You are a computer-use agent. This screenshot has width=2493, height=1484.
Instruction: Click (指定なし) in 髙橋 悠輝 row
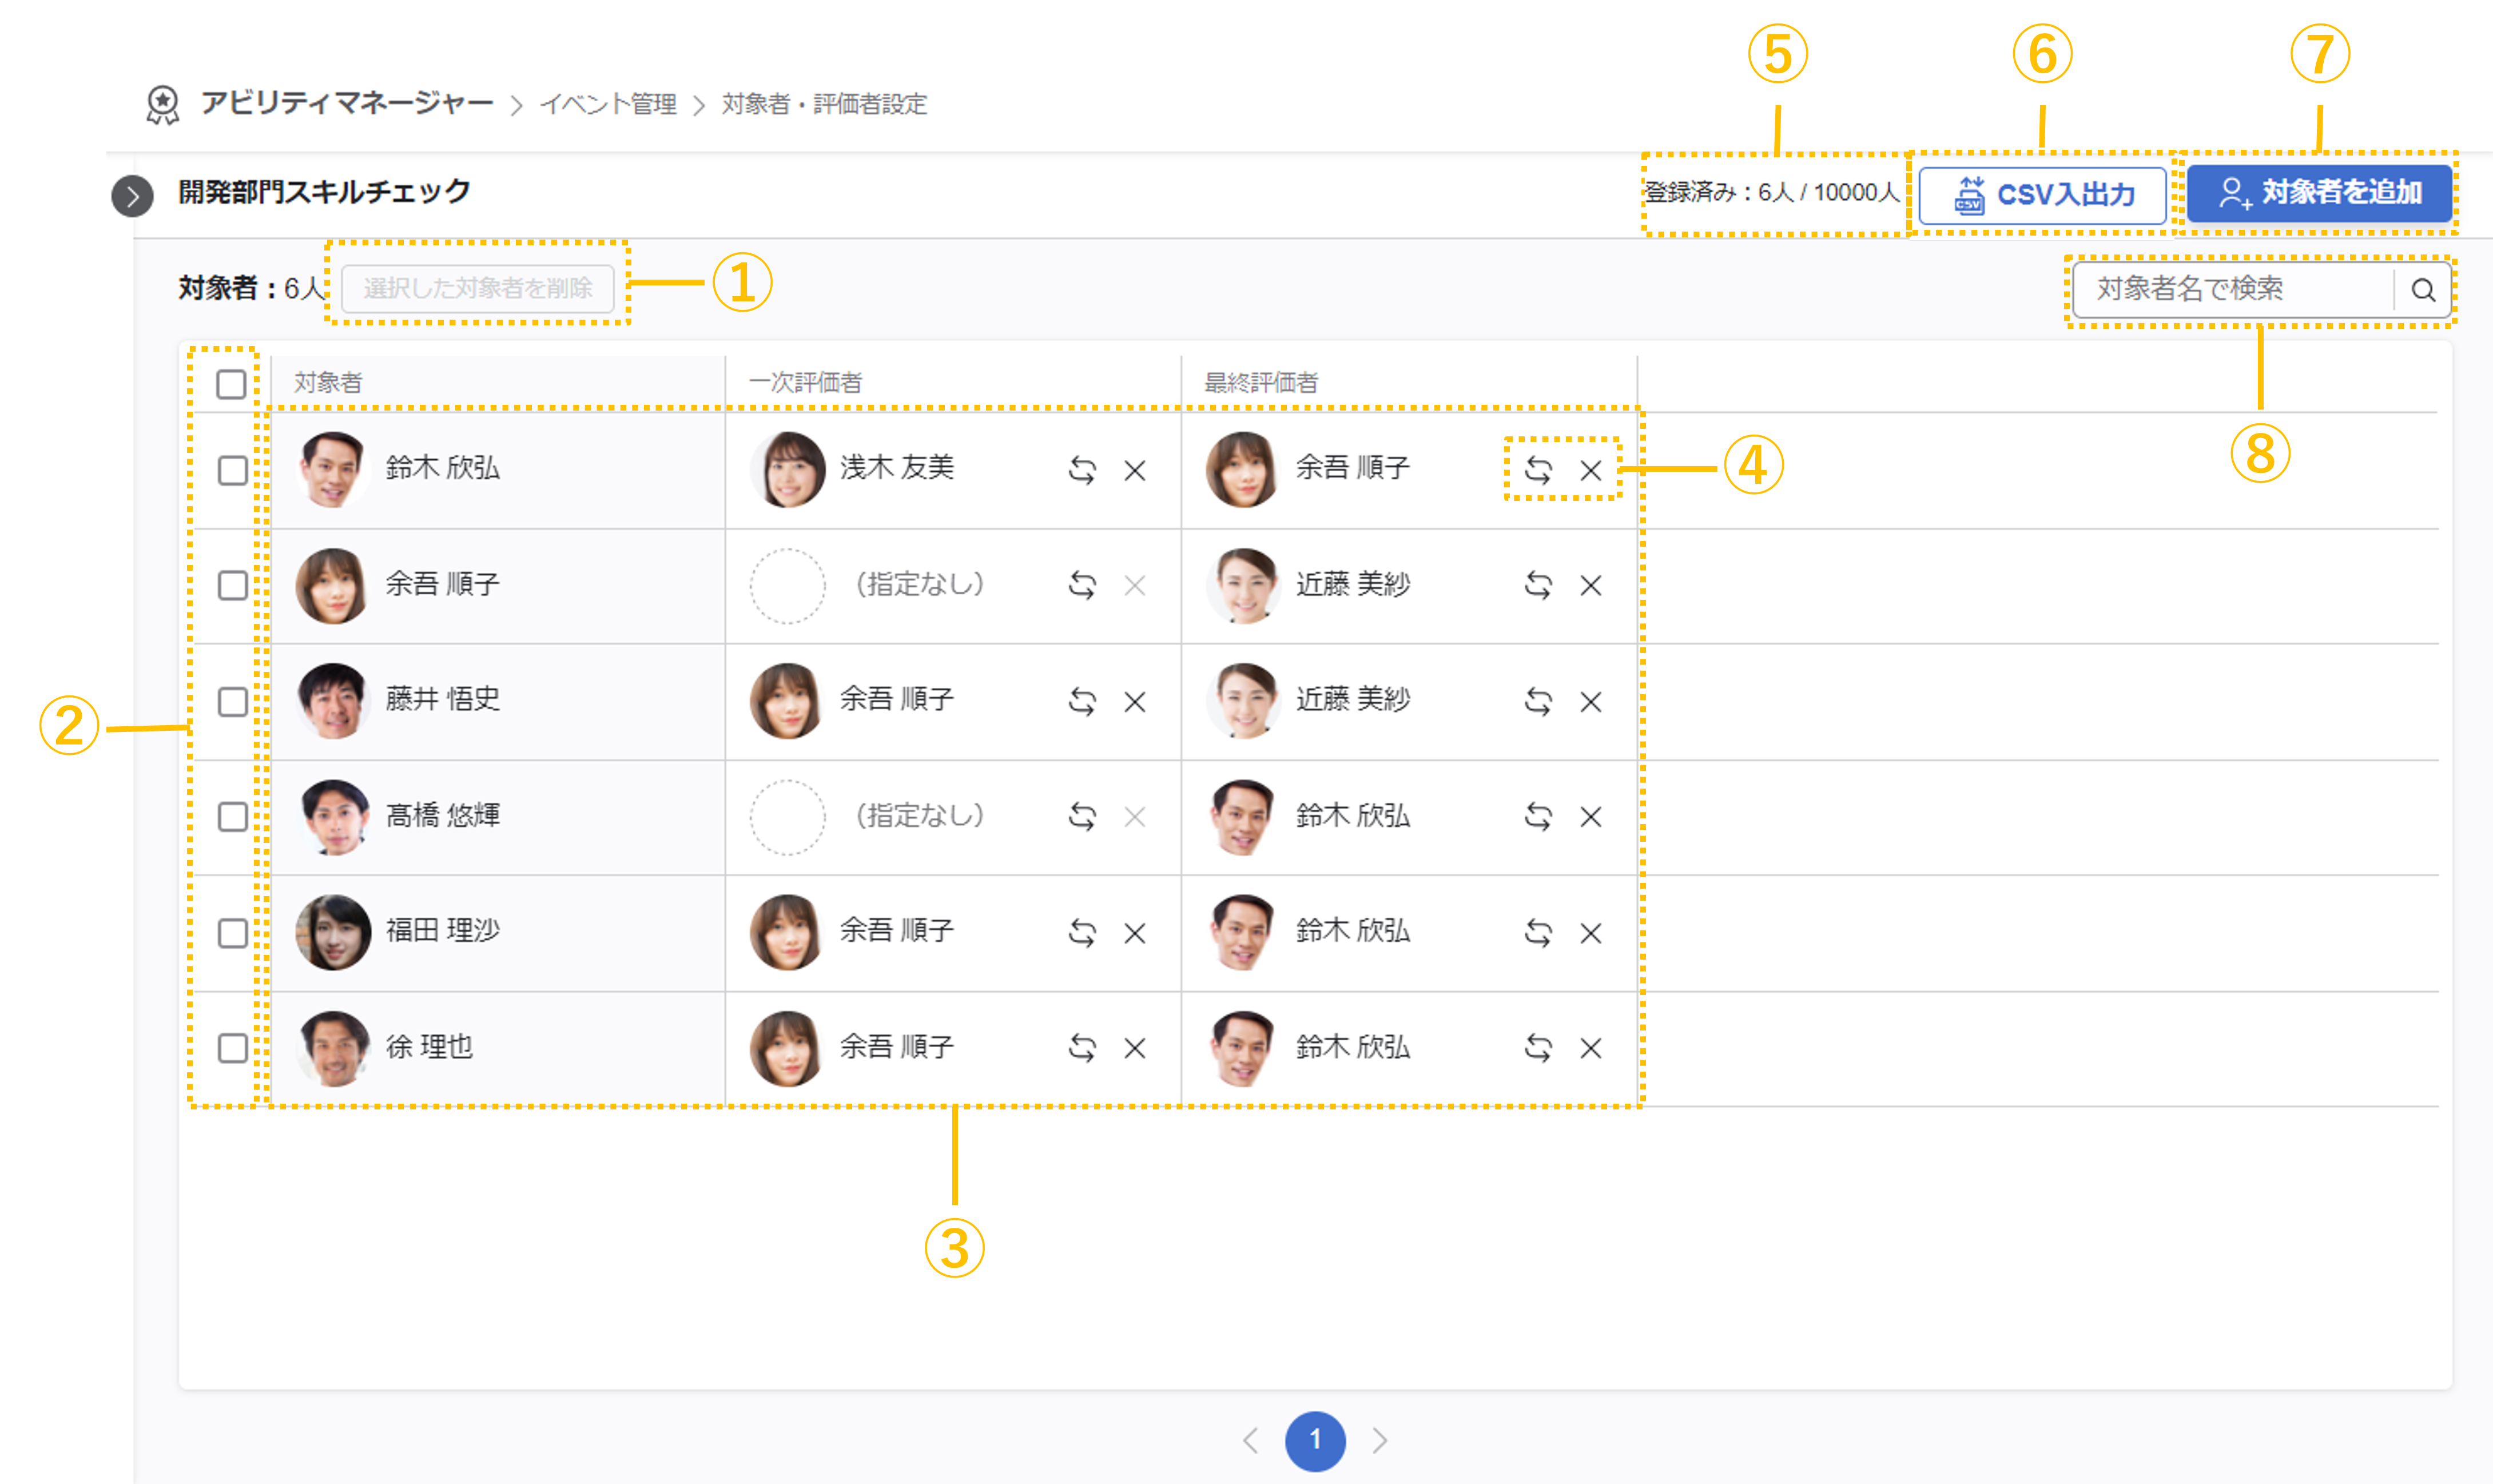click(920, 815)
